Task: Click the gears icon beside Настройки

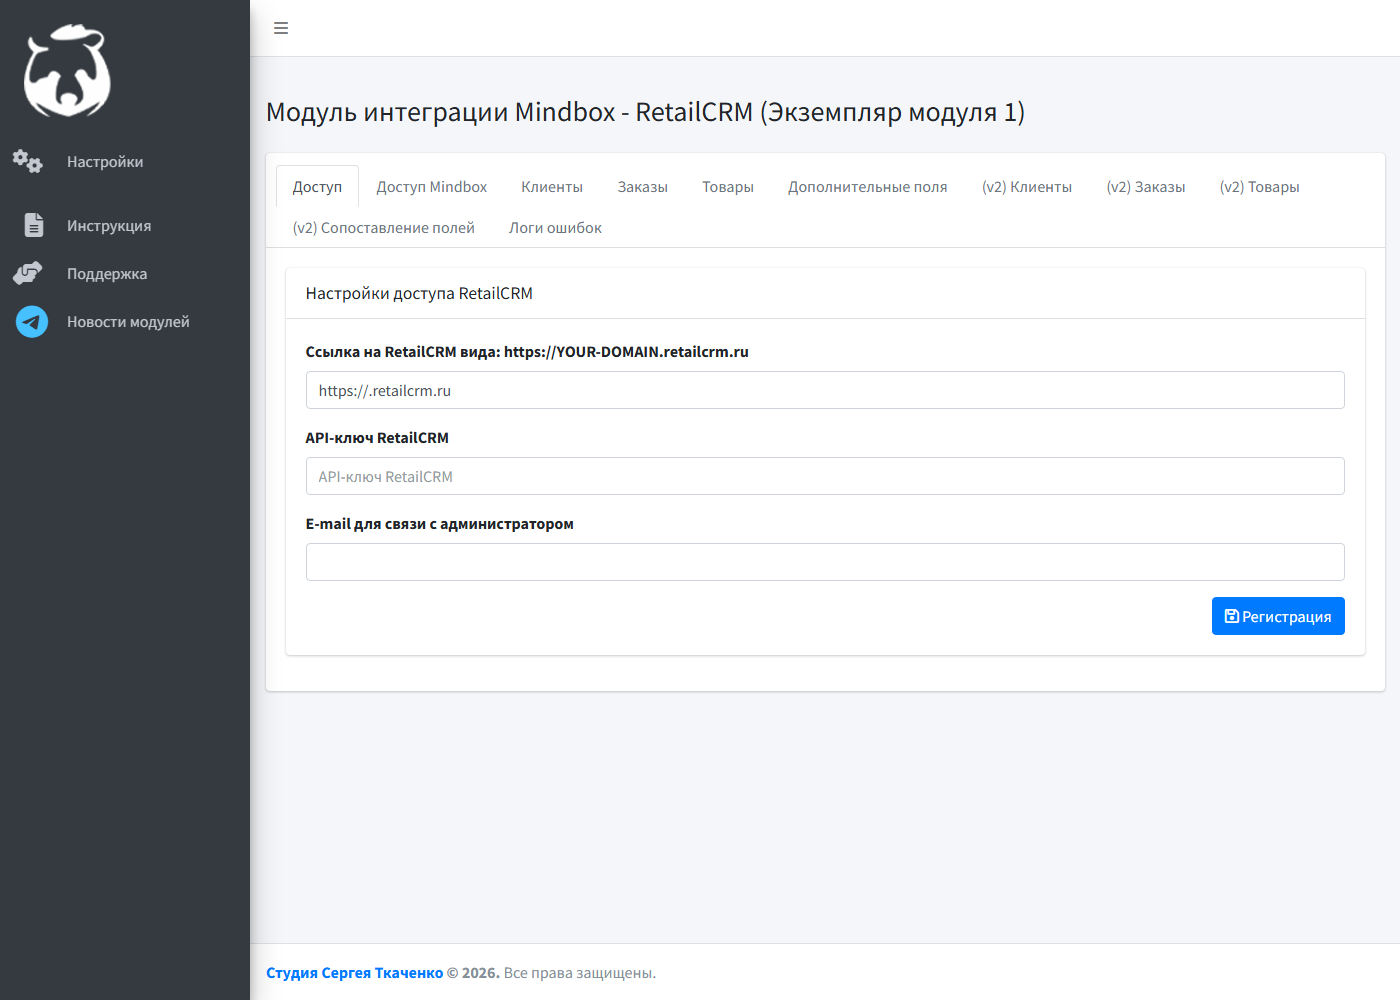Action: pos(28,161)
